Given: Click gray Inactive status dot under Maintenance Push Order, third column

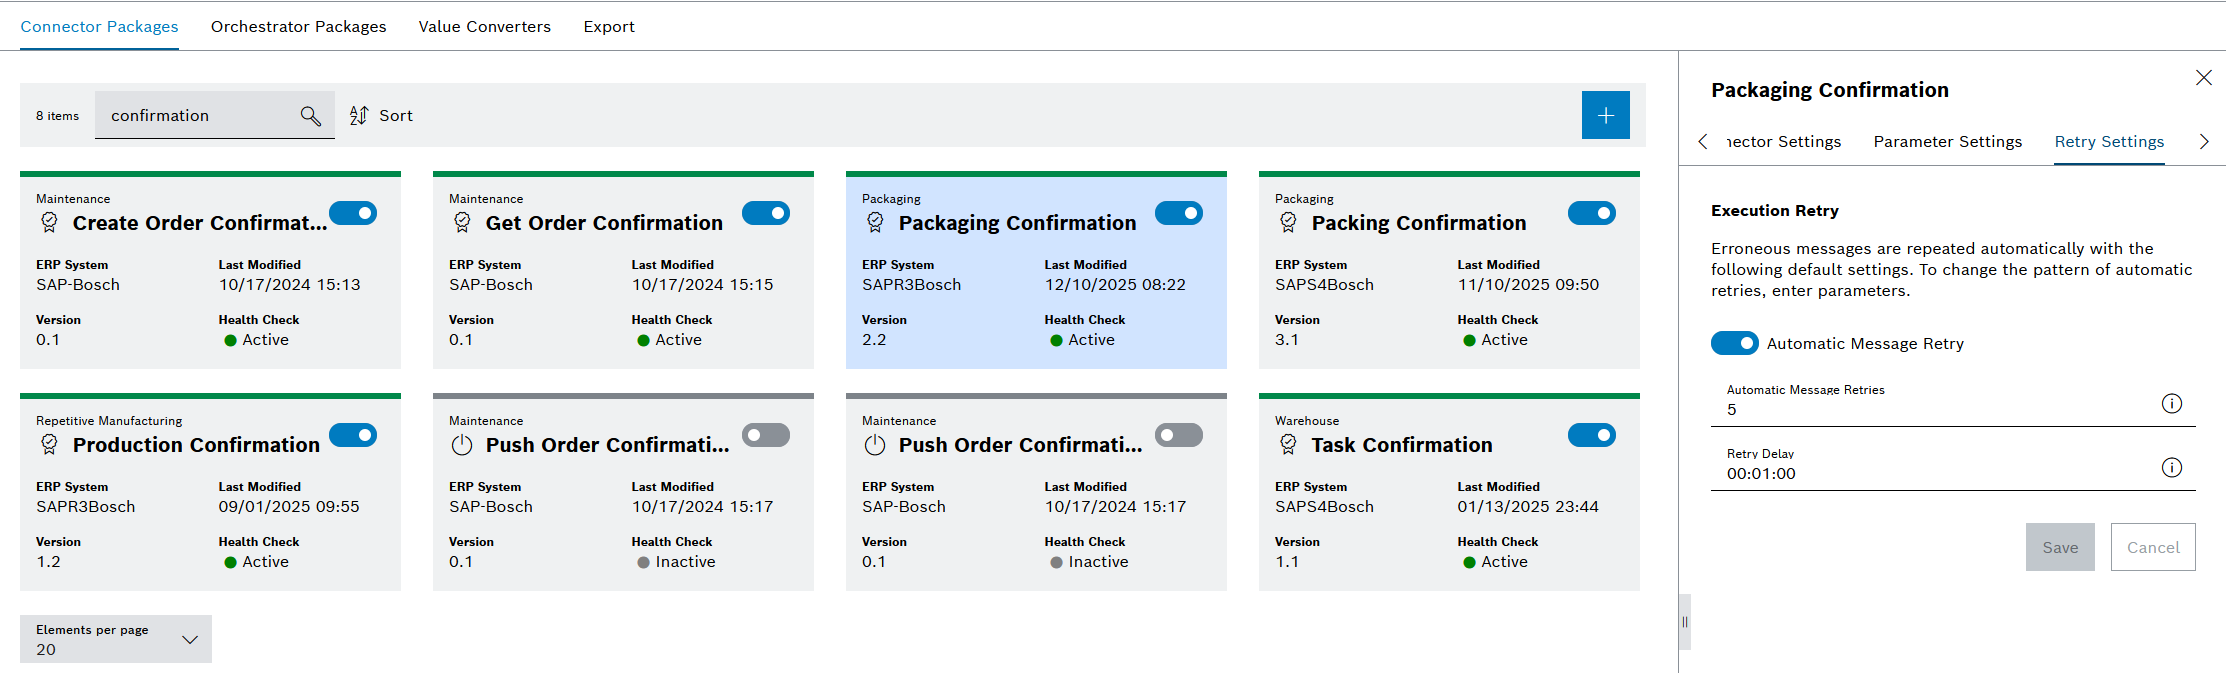Looking at the screenshot, I should (x=1056, y=563).
